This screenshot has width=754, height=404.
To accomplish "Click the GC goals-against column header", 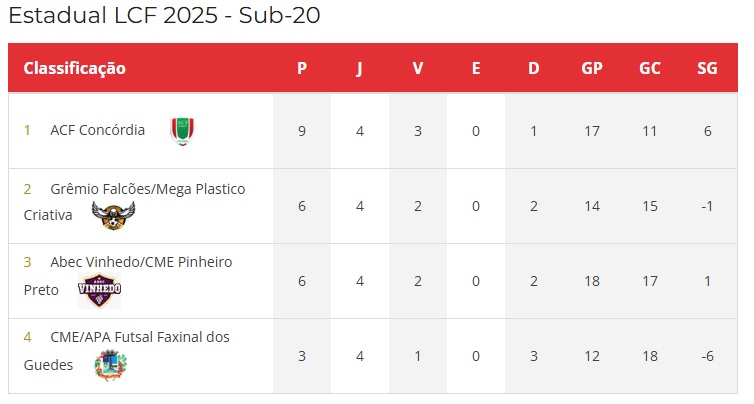I will (650, 68).
